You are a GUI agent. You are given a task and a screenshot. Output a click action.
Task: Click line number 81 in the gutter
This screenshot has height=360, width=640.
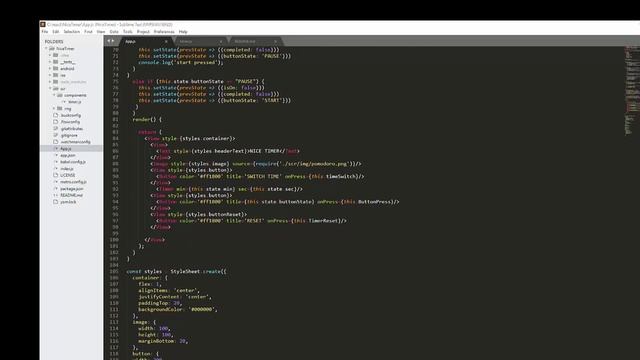point(115,119)
